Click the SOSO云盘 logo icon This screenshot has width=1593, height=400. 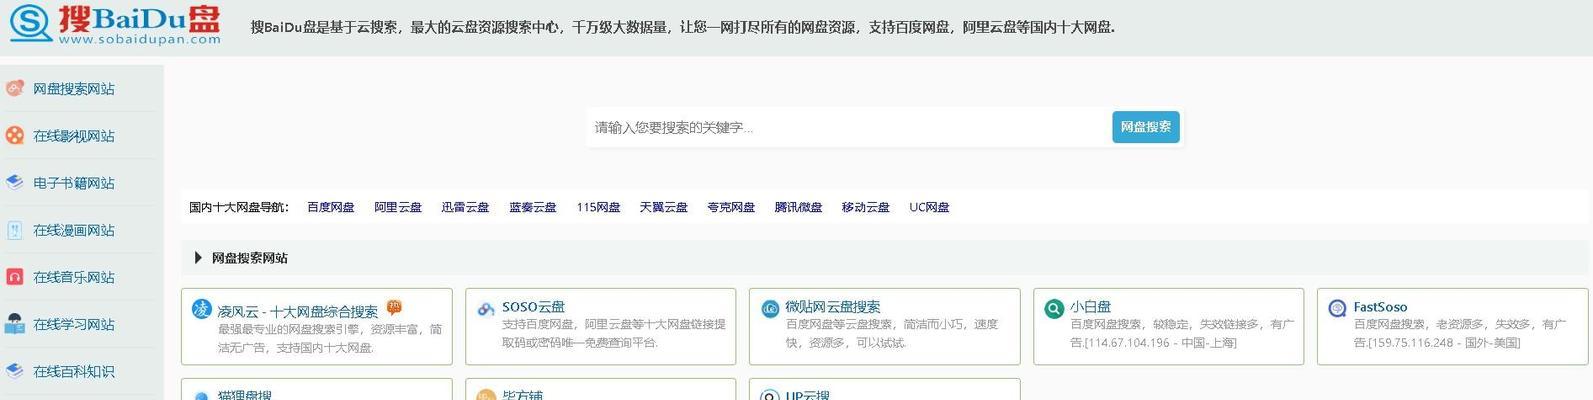pyautogui.click(x=486, y=309)
